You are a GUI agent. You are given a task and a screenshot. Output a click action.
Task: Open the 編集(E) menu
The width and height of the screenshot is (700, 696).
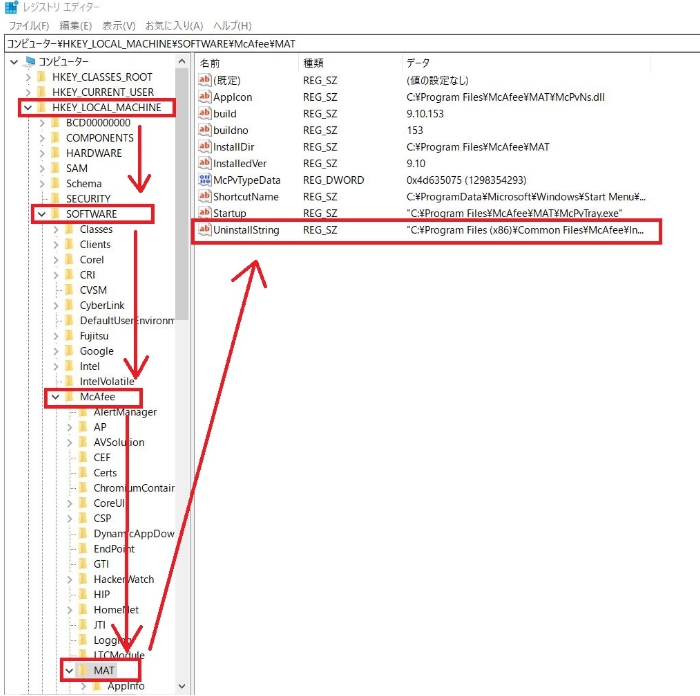pyautogui.click(x=76, y=25)
